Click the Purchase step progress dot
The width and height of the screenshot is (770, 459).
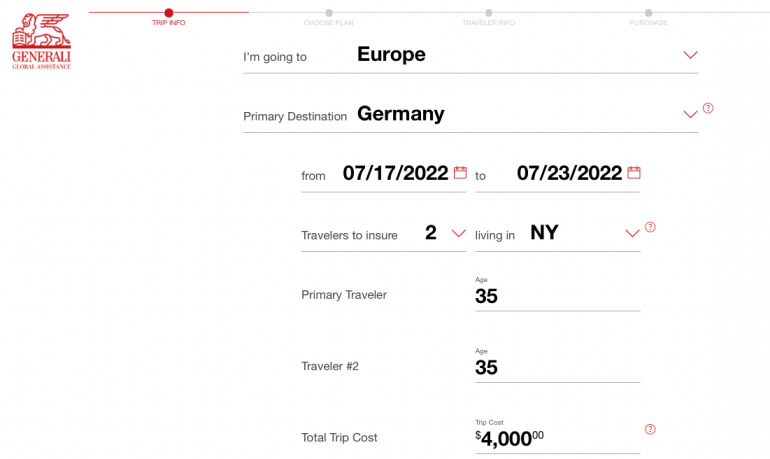click(648, 12)
